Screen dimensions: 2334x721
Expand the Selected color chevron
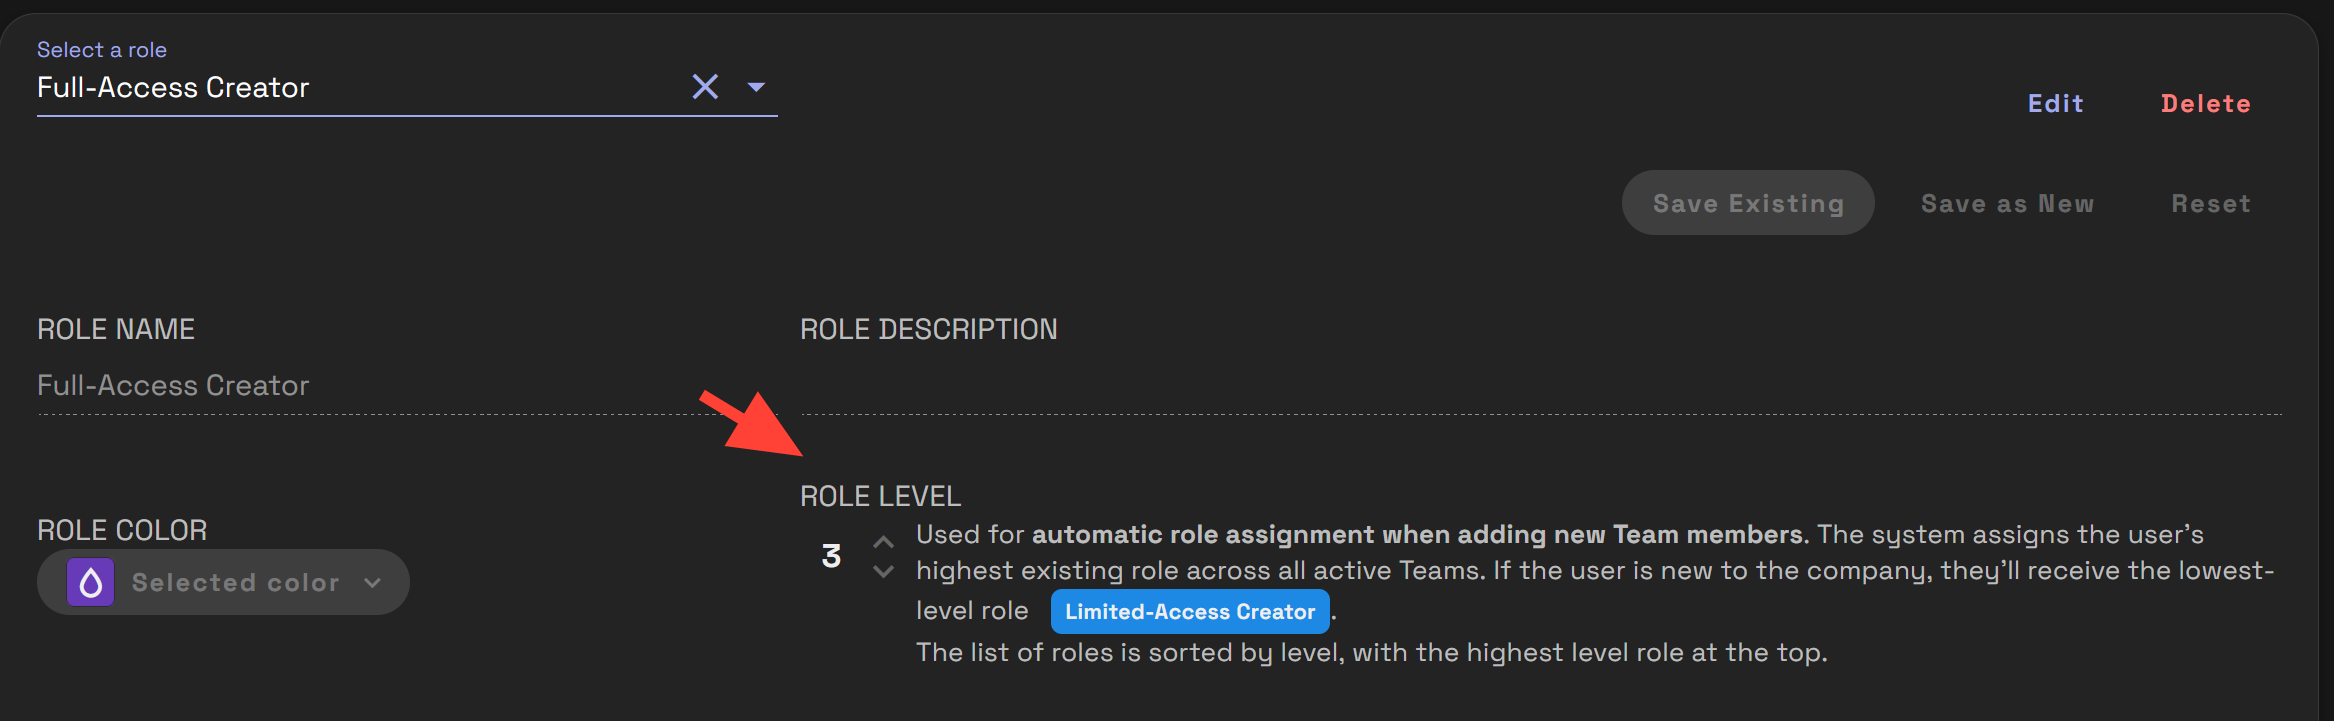click(x=374, y=581)
